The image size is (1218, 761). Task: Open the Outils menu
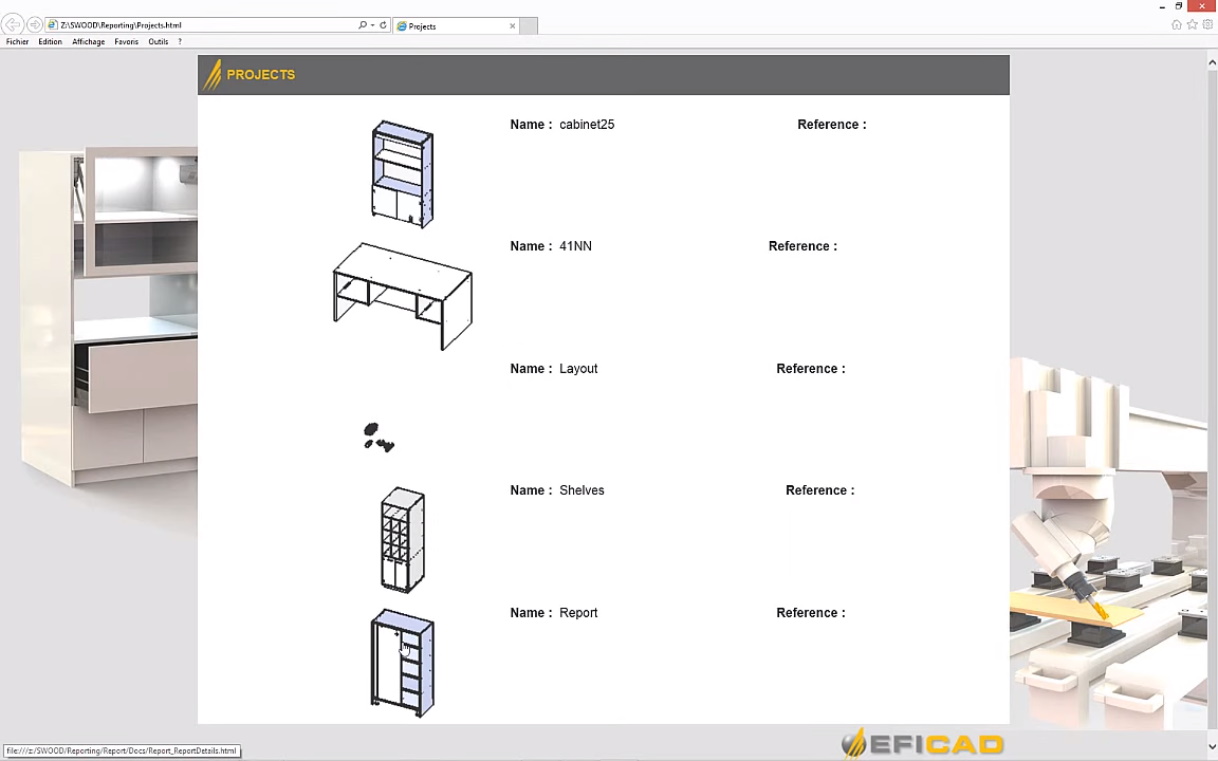pyautogui.click(x=158, y=42)
